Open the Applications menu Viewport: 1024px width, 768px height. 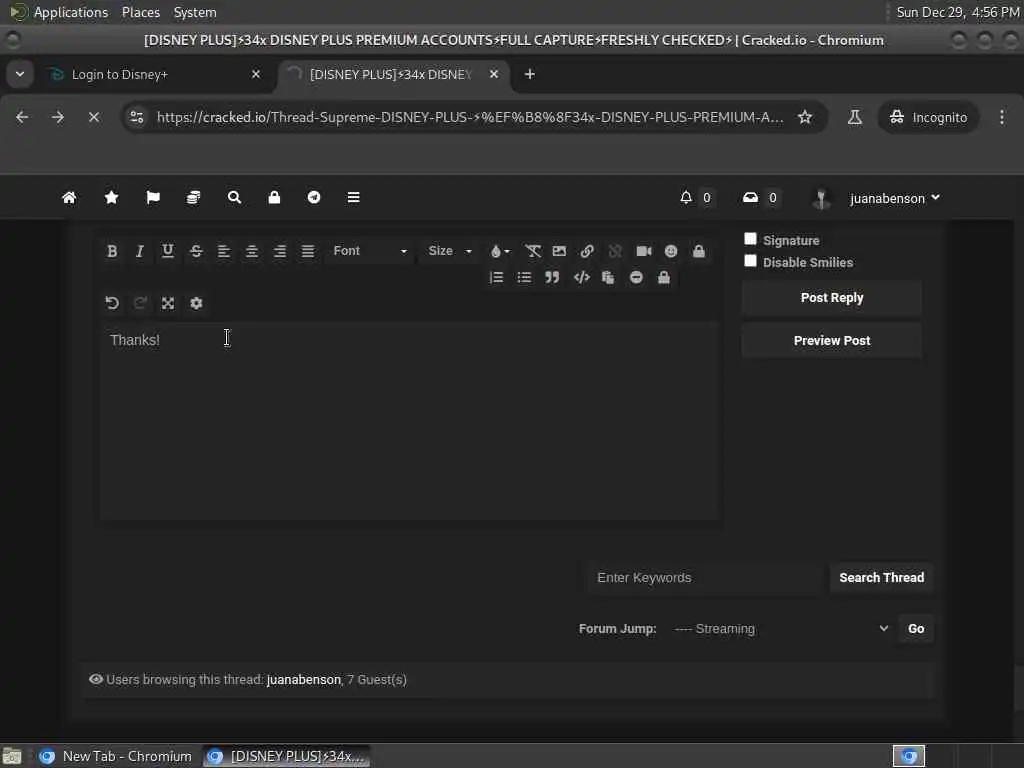click(x=71, y=12)
